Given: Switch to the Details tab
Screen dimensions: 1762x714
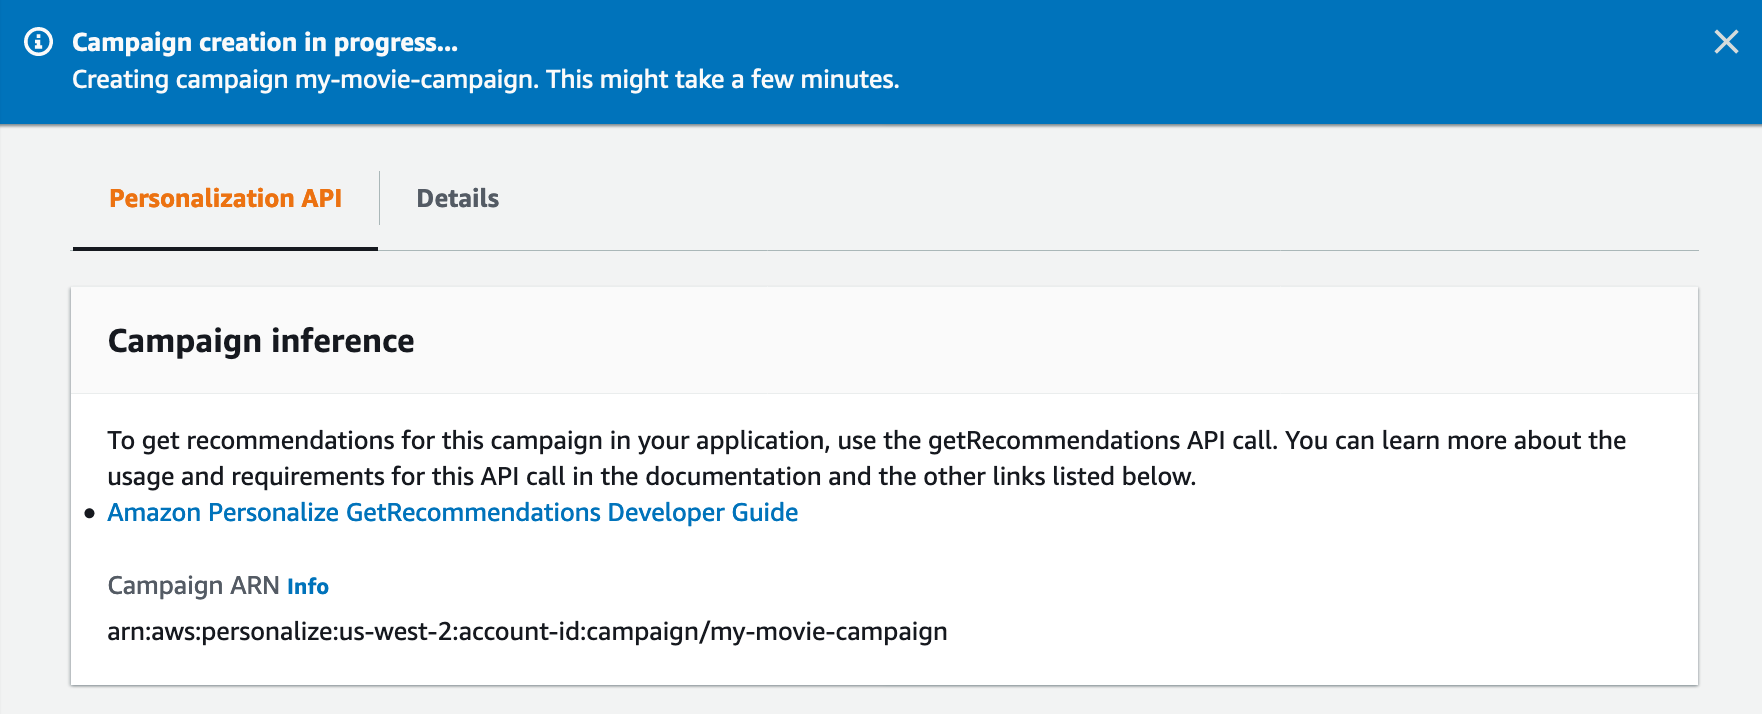Looking at the screenshot, I should click(x=457, y=198).
